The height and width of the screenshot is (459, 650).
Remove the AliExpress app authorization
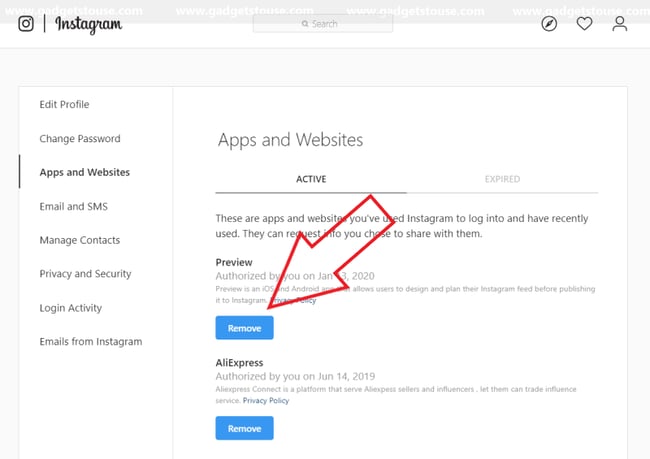coord(244,428)
